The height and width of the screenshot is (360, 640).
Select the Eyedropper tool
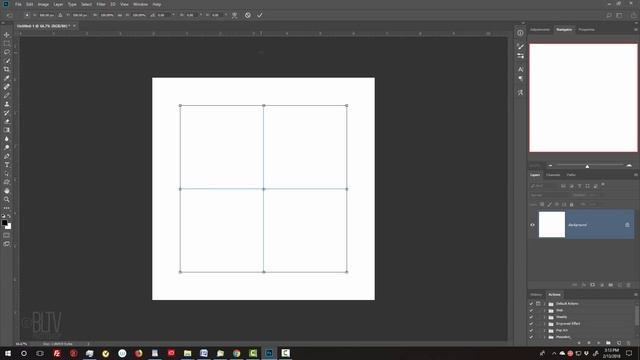[7, 78]
